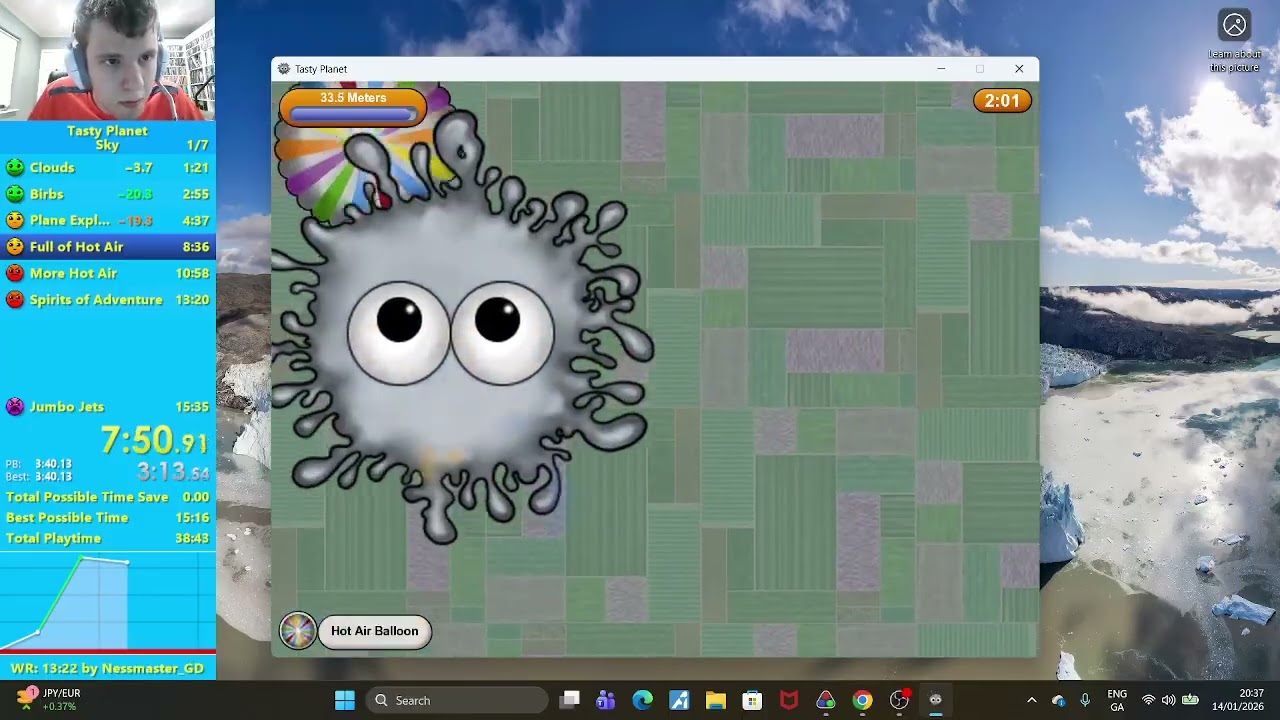The image size is (1280, 720).
Task: Click the Hot Air Balloon target icon
Action: tap(297, 631)
